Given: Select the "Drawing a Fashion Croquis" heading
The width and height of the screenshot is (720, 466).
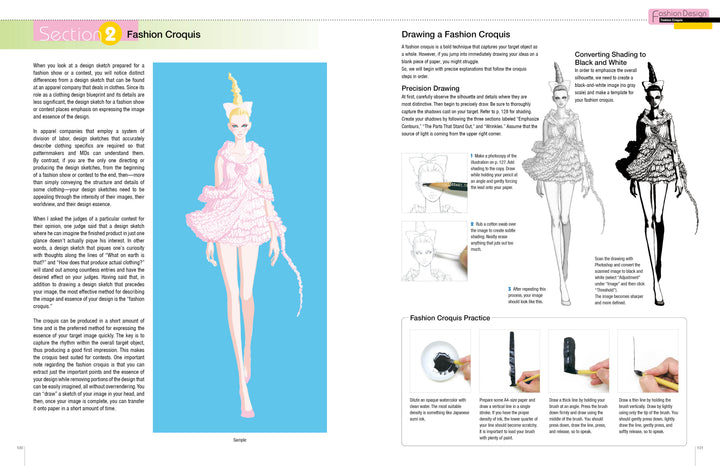Looking at the screenshot, I should pos(456,34).
